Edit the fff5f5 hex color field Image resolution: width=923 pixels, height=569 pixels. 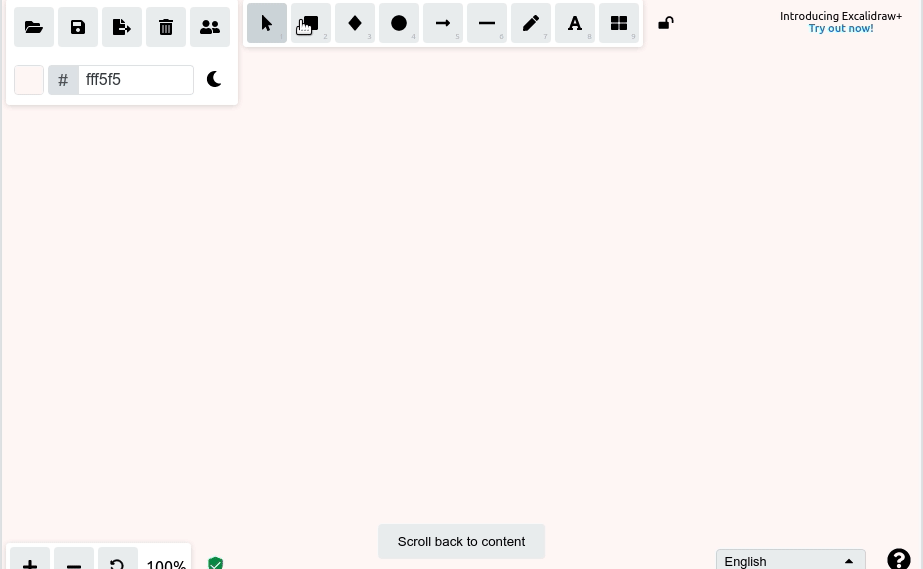[136, 80]
